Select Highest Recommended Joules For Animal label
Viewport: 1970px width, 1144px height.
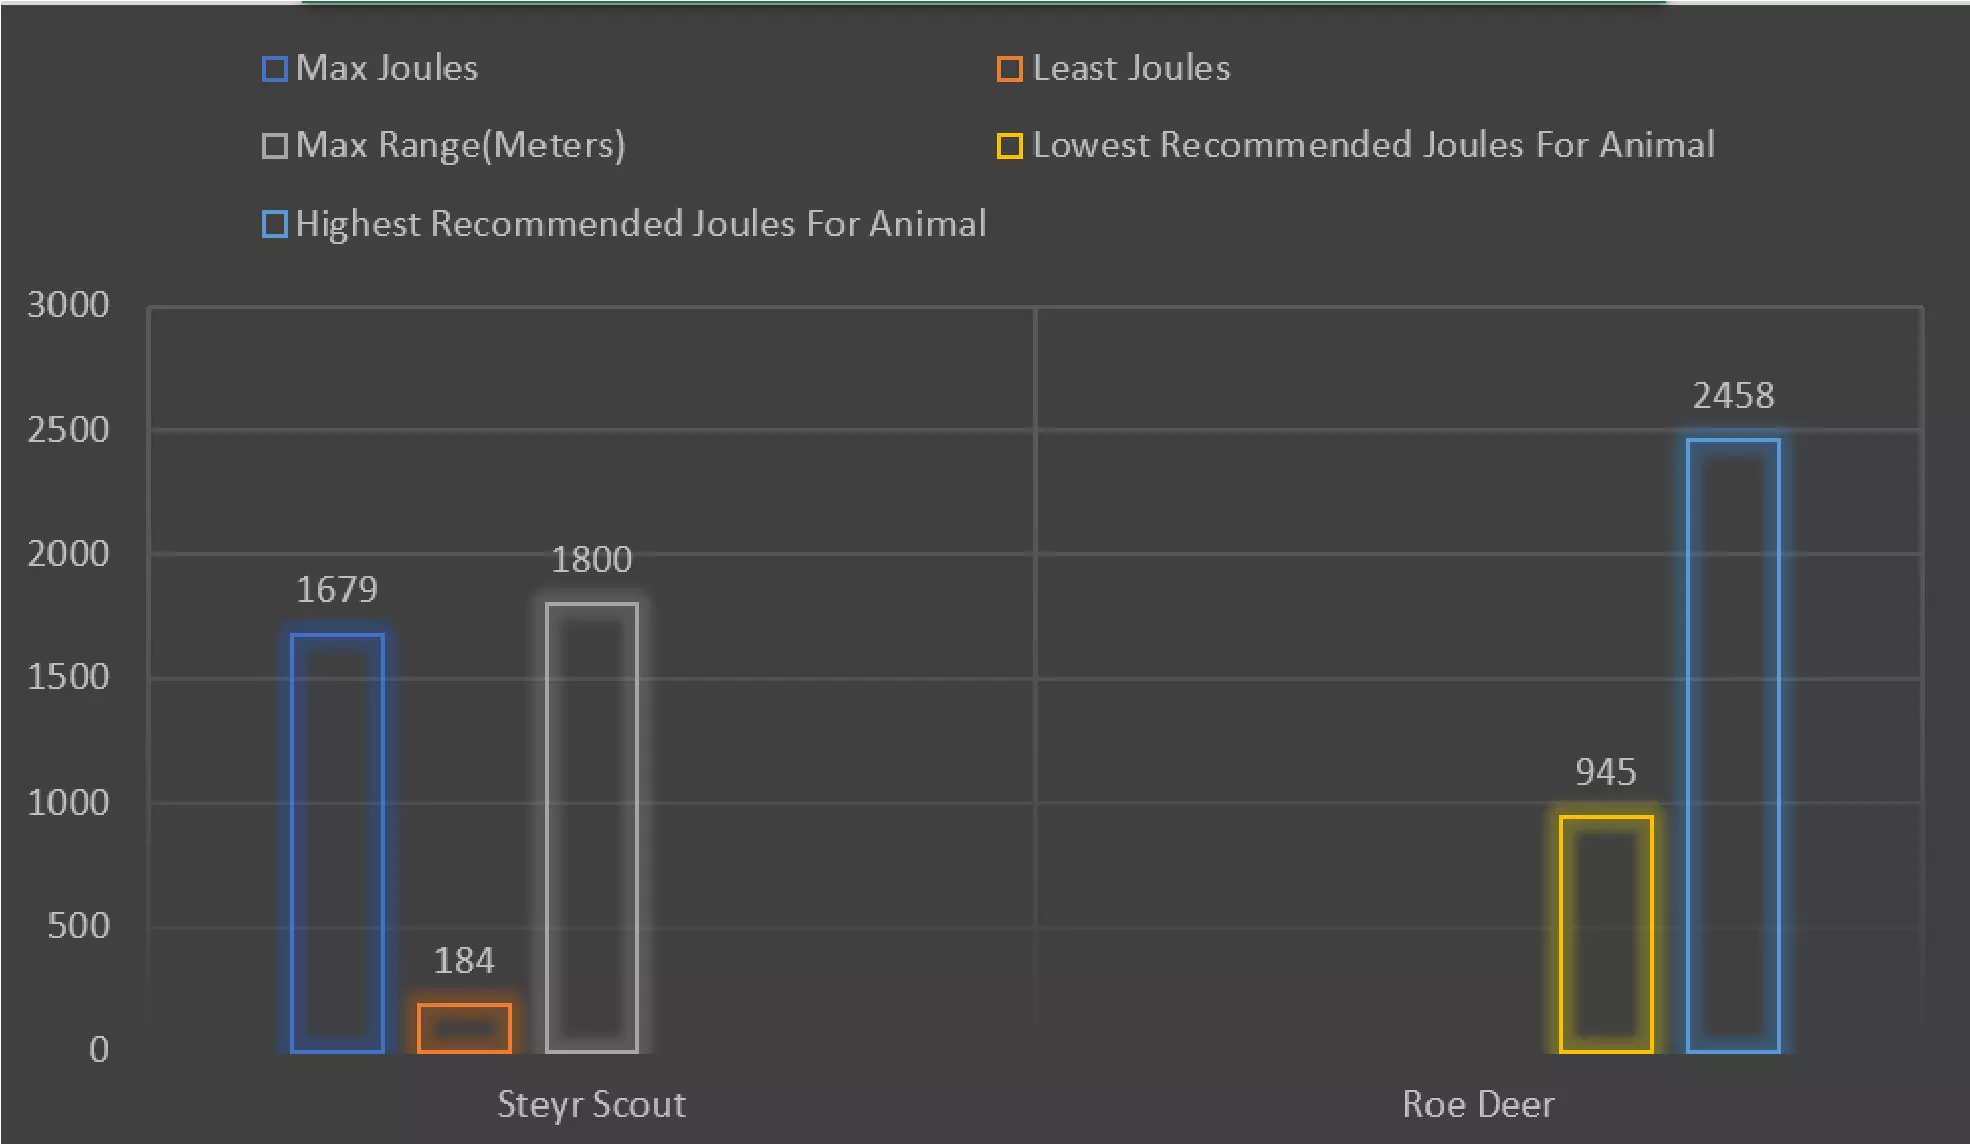pos(640,223)
